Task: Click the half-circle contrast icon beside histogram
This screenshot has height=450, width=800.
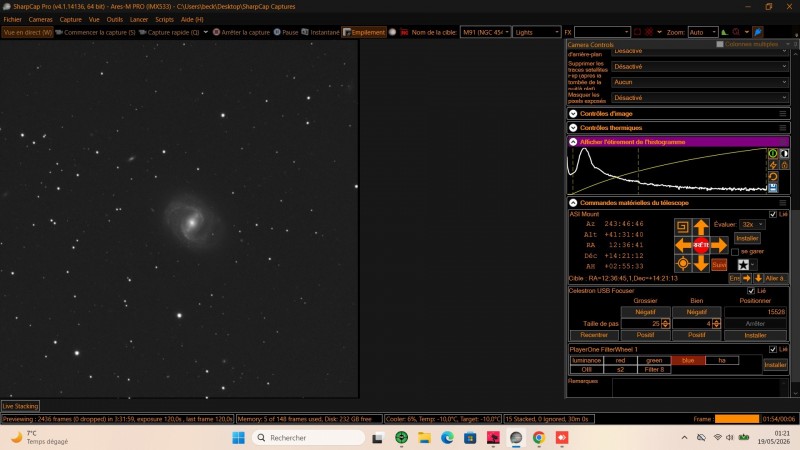Action: [x=785, y=153]
